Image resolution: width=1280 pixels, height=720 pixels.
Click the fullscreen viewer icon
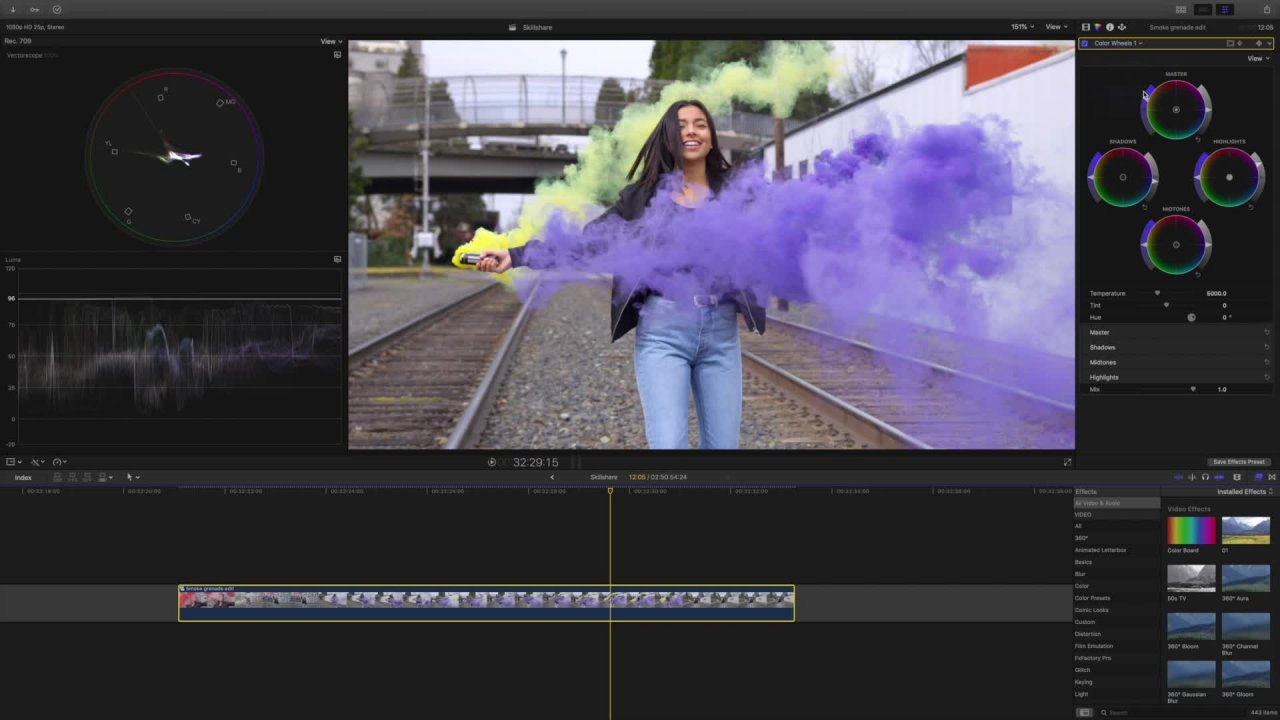(1067, 462)
